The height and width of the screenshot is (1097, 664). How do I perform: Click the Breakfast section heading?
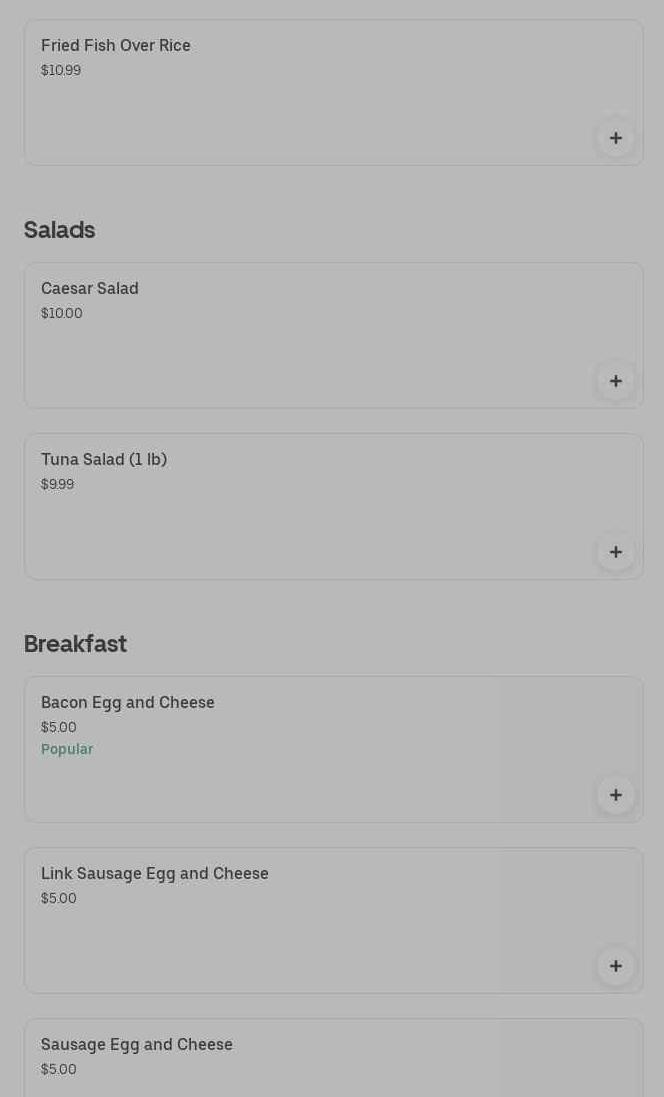coord(75,643)
